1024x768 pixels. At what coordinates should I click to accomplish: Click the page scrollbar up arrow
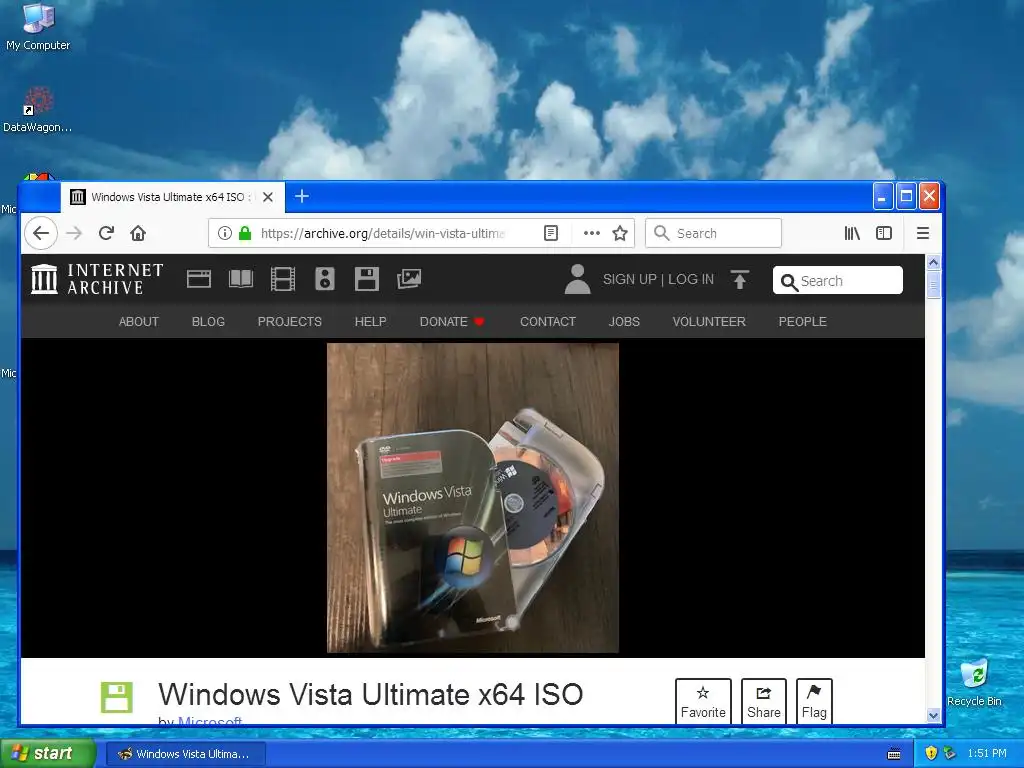pos(933,263)
